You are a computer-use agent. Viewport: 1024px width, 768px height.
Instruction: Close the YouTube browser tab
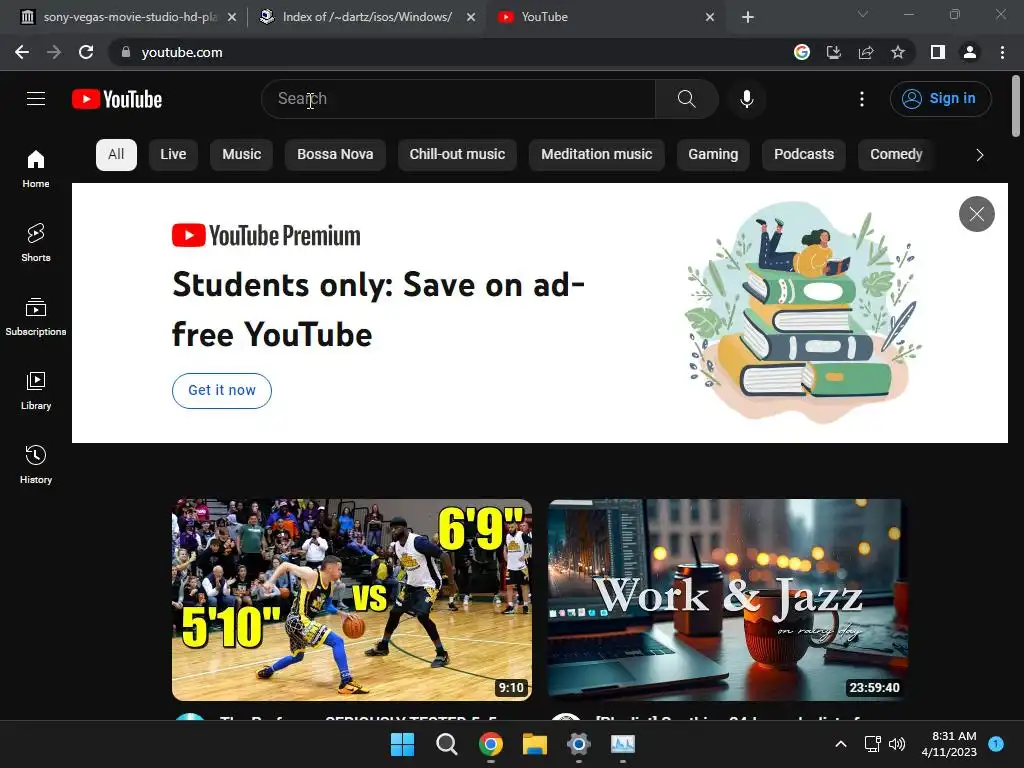[x=710, y=17]
